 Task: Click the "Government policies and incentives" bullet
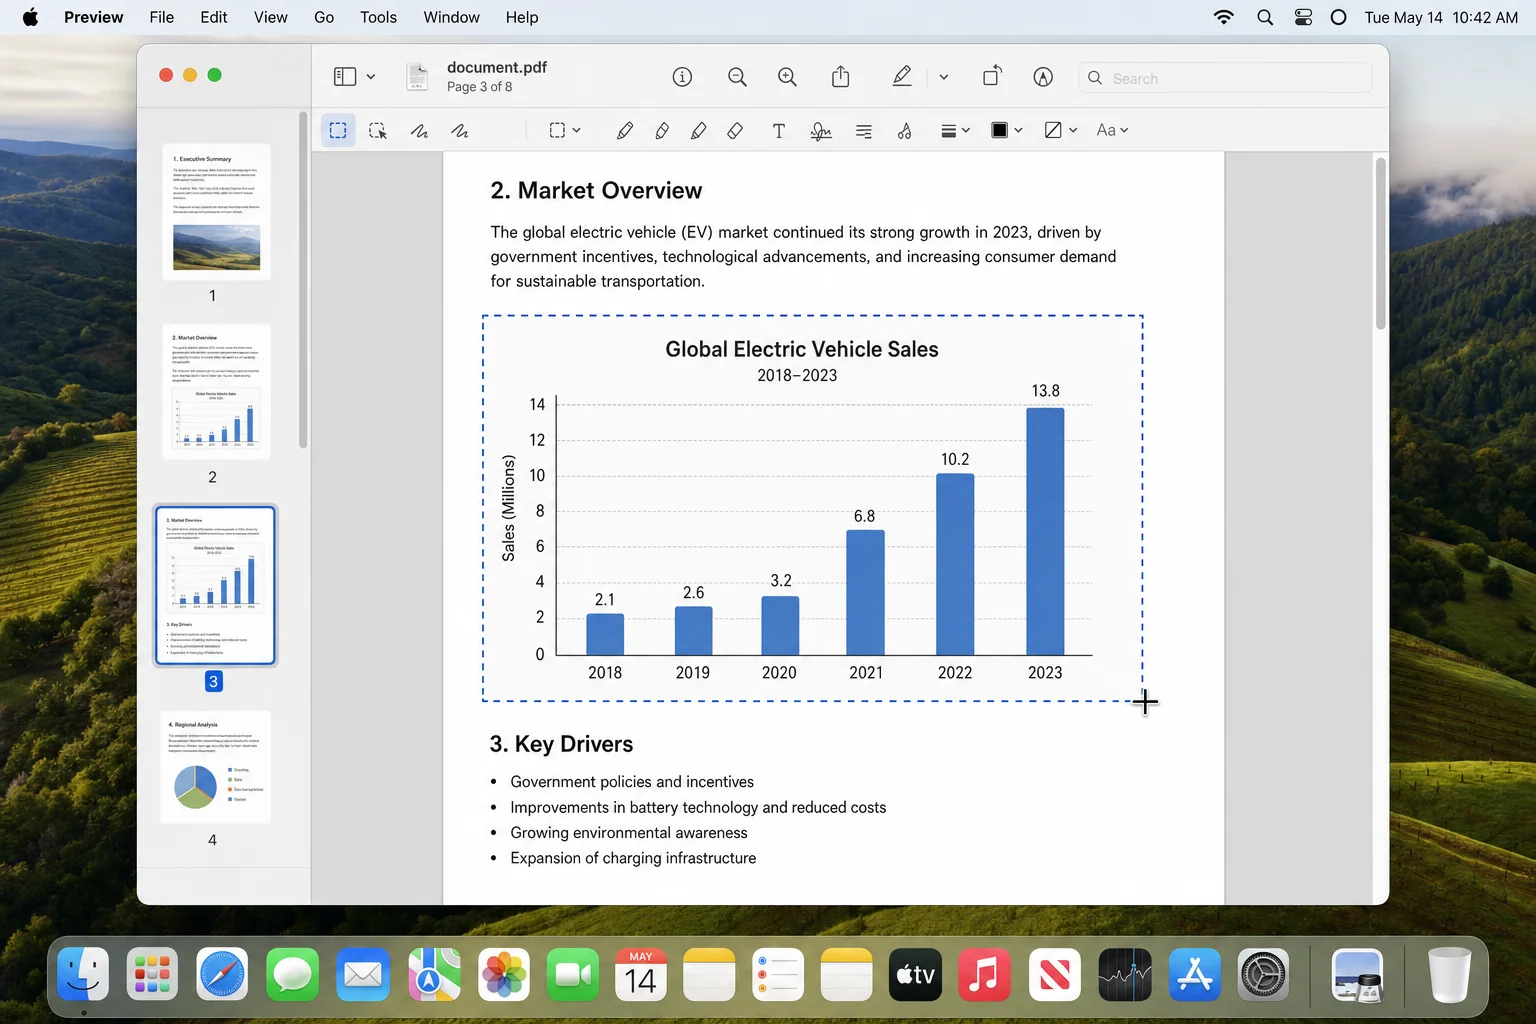(x=632, y=782)
